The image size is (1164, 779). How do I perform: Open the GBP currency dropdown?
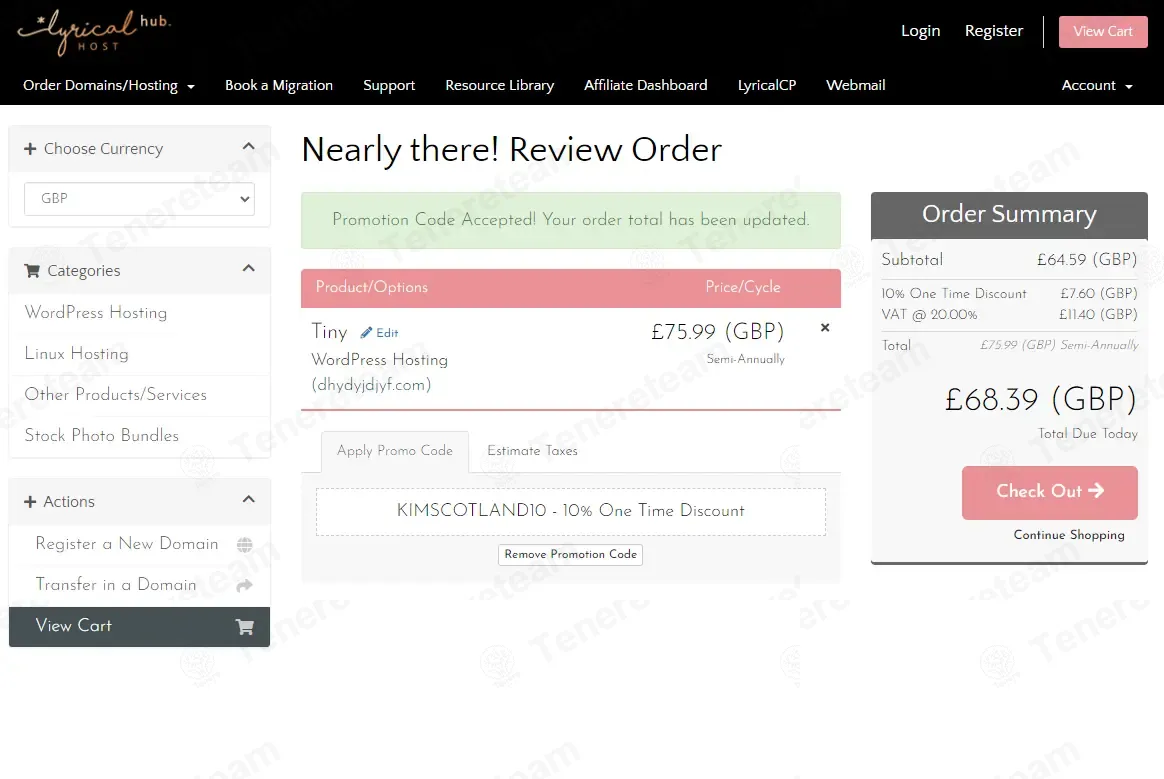click(x=140, y=199)
